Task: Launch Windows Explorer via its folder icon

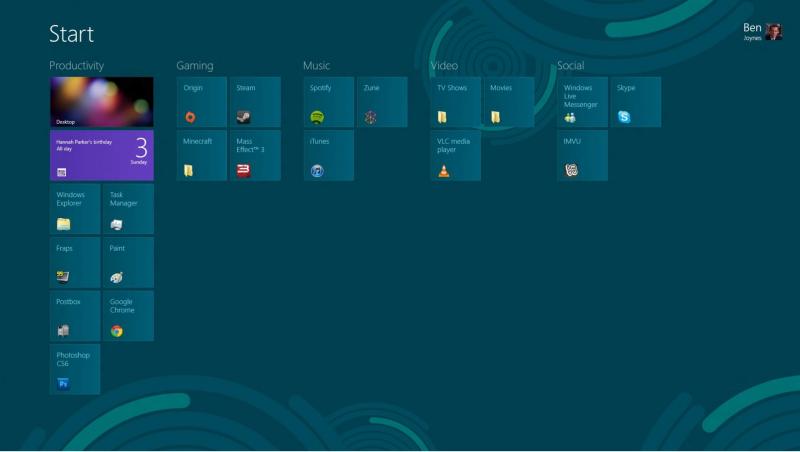Action: pyautogui.click(x=64, y=224)
